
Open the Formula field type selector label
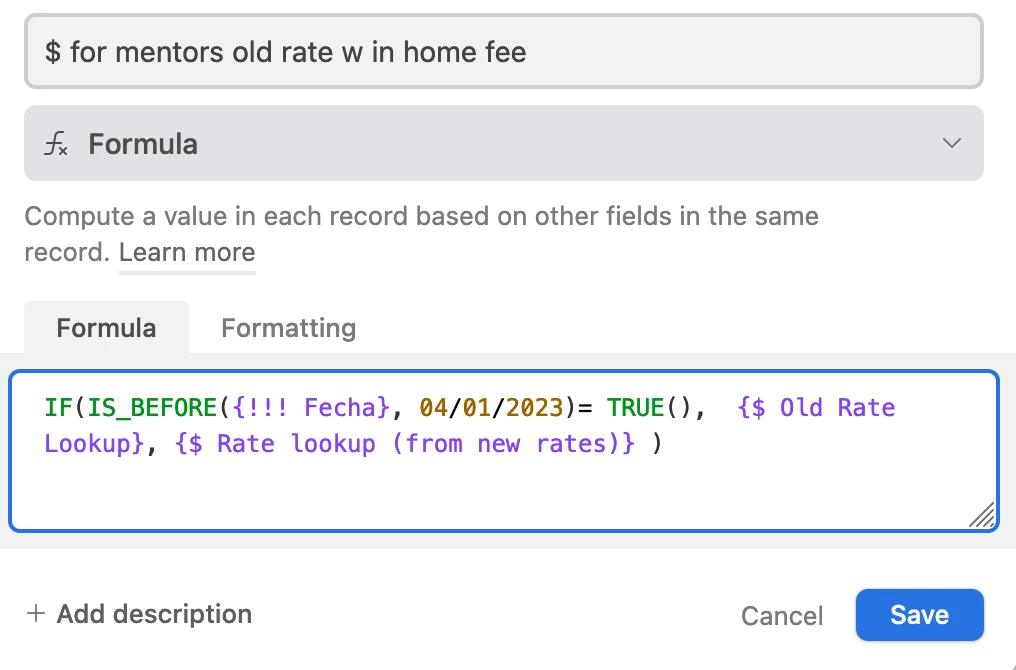point(143,144)
